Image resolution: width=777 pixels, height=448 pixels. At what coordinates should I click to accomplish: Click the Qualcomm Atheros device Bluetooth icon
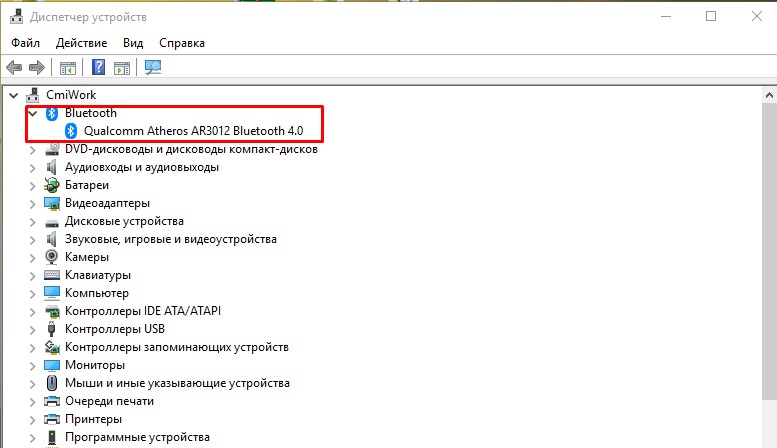[x=71, y=131]
